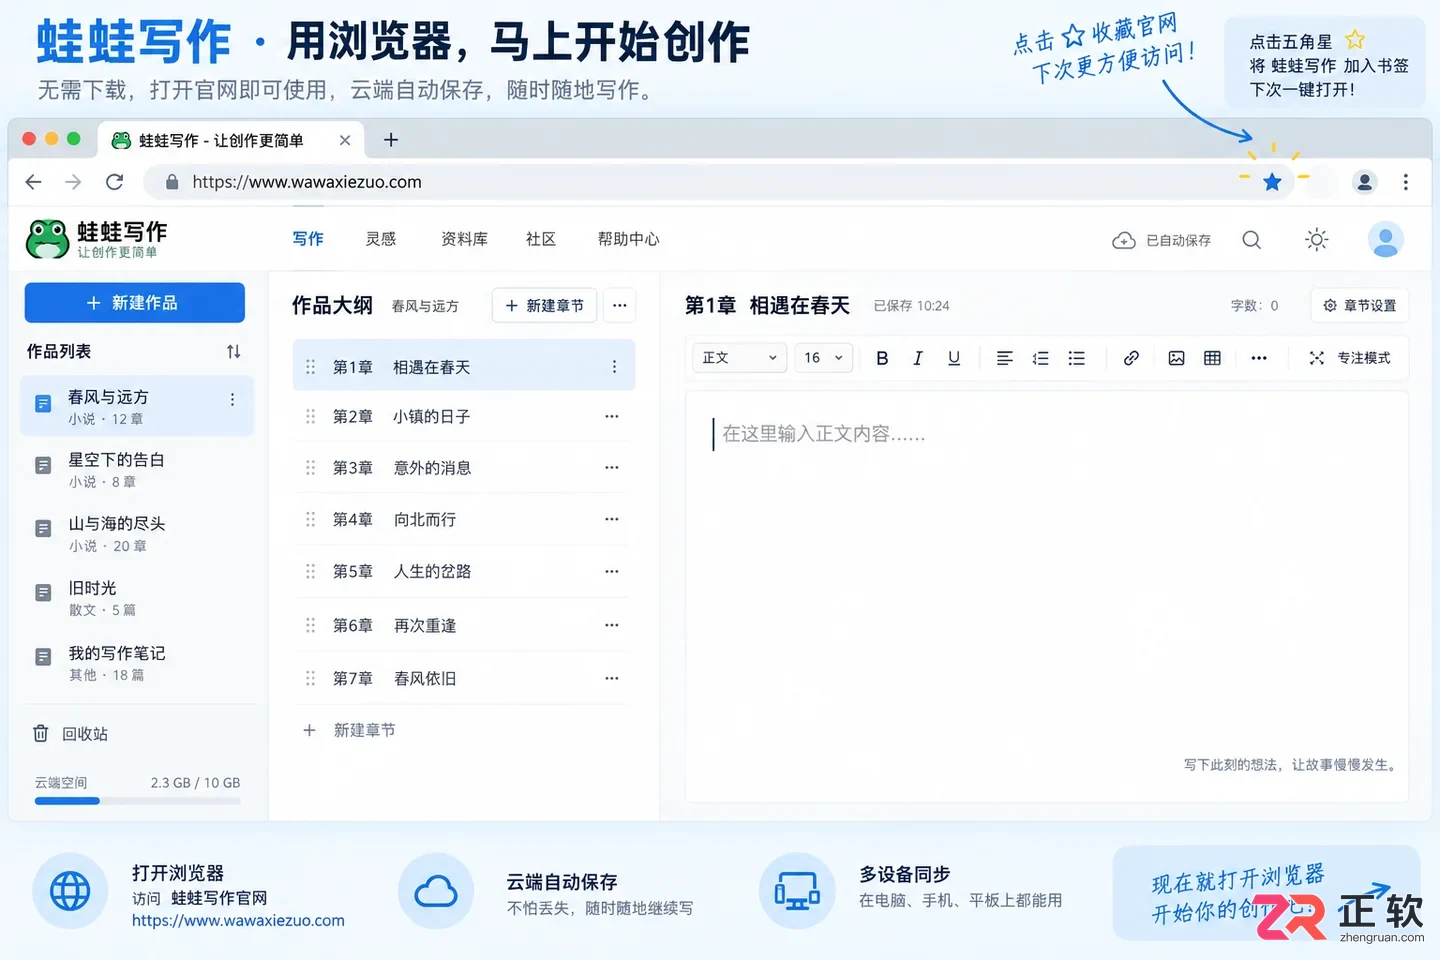Open a new browser tab
The width and height of the screenshot is (1440, 960).
coord(391,140)
